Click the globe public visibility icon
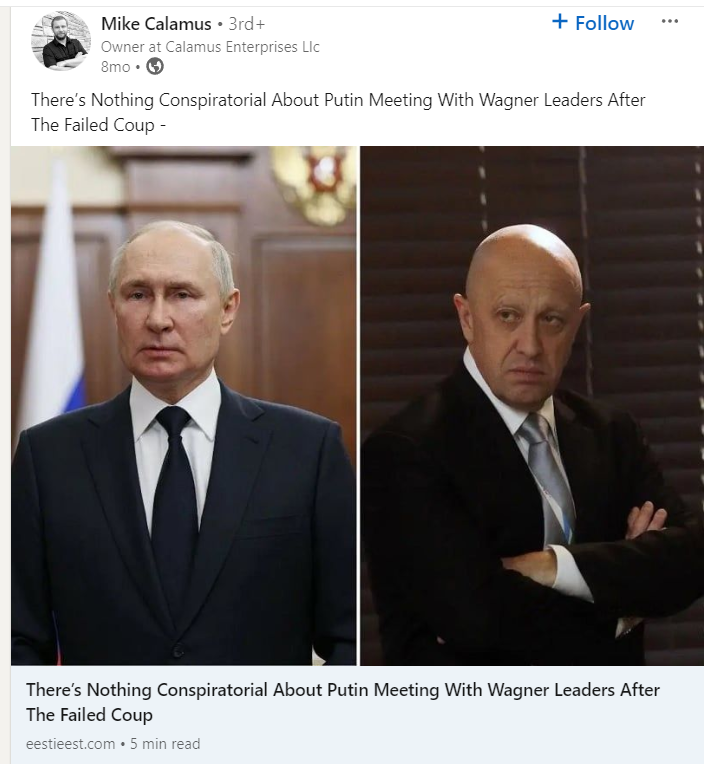 [x=155, y=66]
